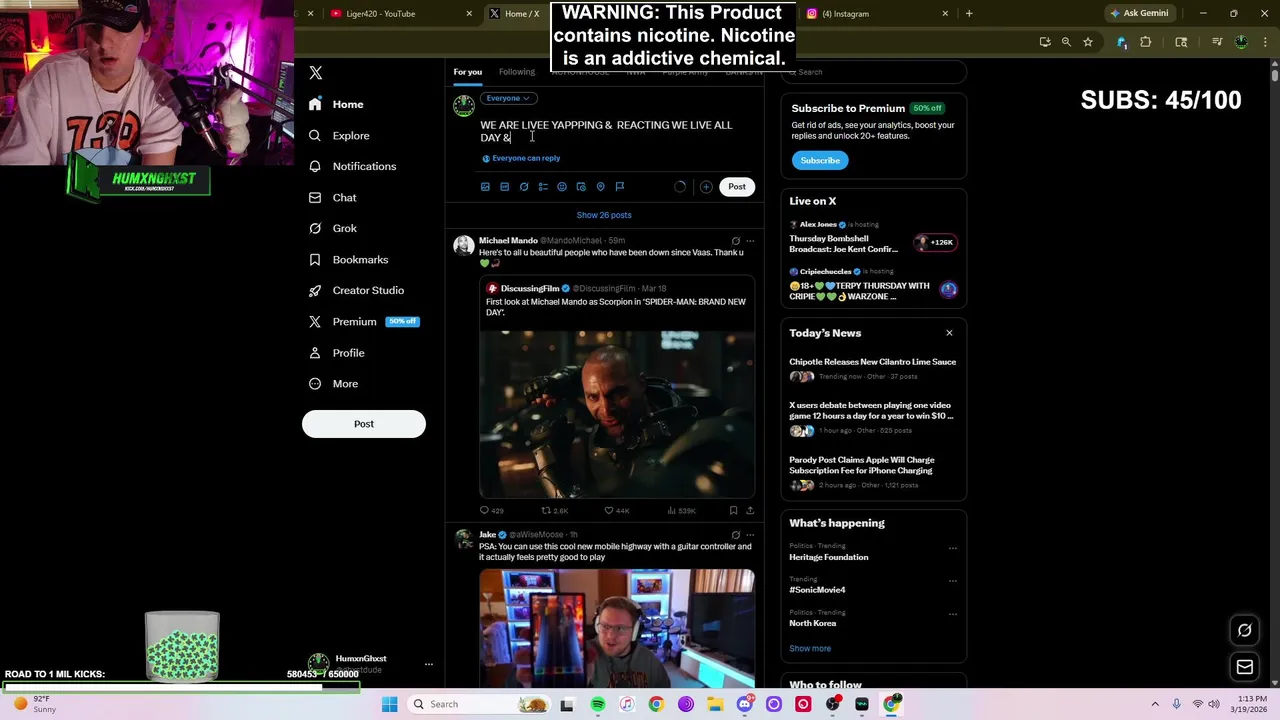The height and width of the screenshot is (720, 1280).
Task: Dismiss the Today's News panel
Action: 949,333
